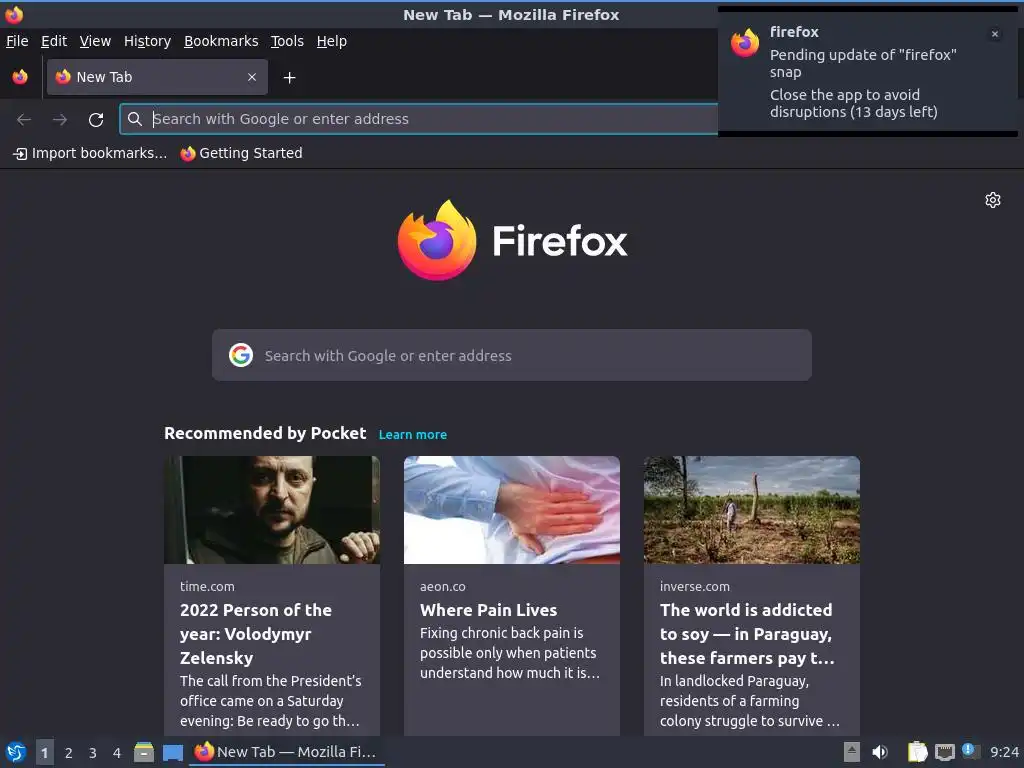Open the Bookmarks menu
The width and height of the screenshot is (1024, 768).
[x=221, y=41]
